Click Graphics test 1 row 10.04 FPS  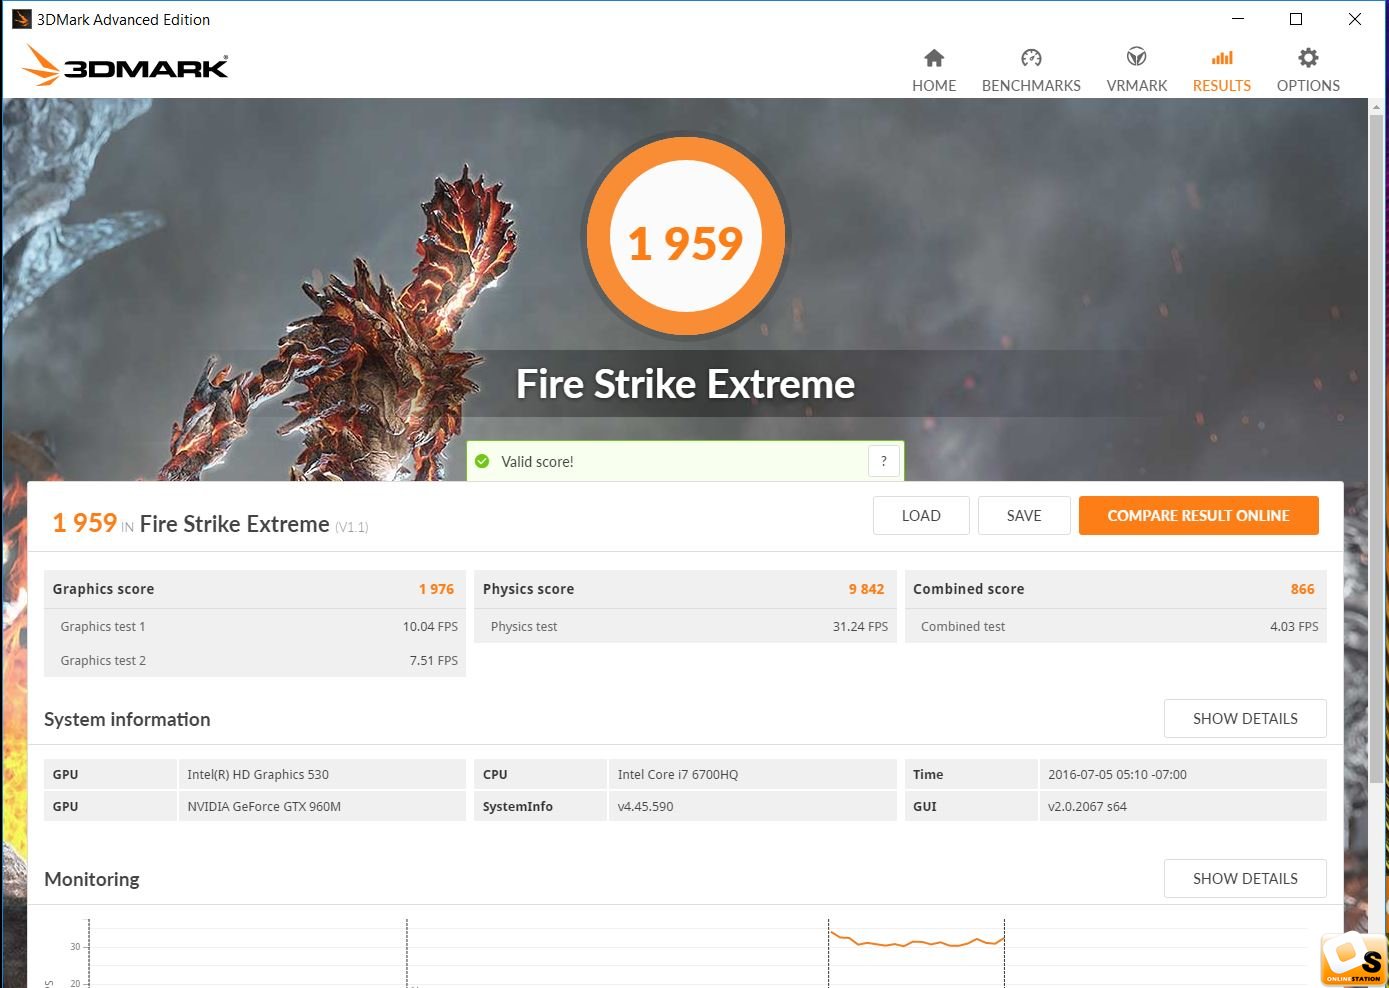255,626
